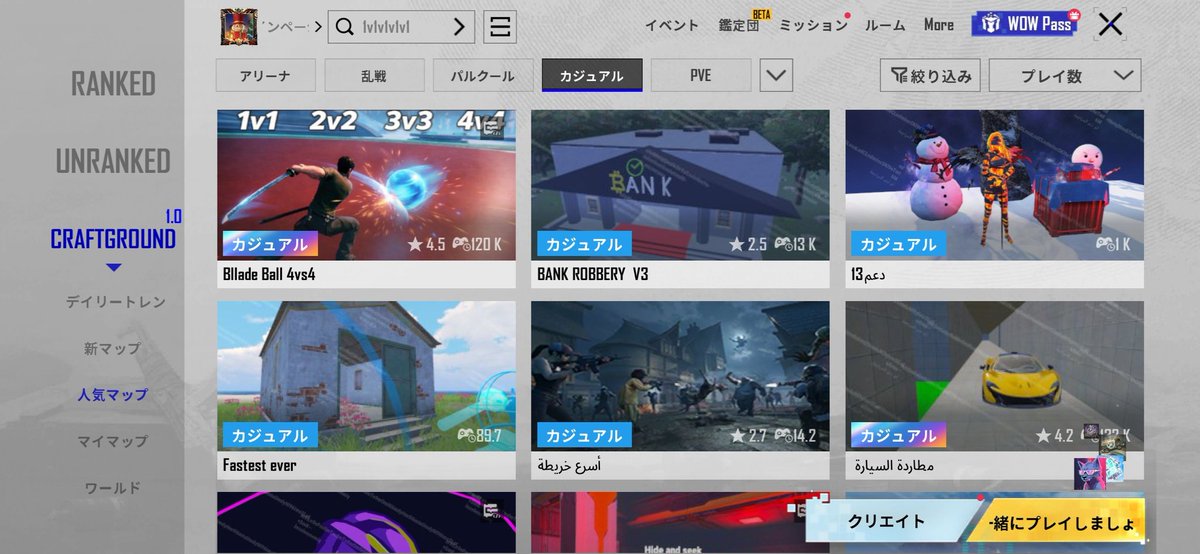Click カジュアル tag on Fastest ever card
The image size is (1200, 554).
point(270,436)
